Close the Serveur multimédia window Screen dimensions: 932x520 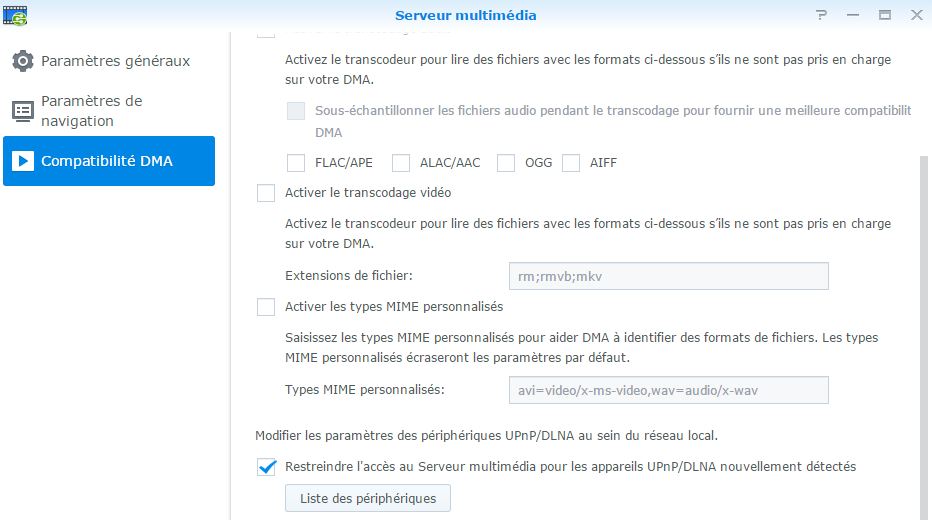click(915, 15)
